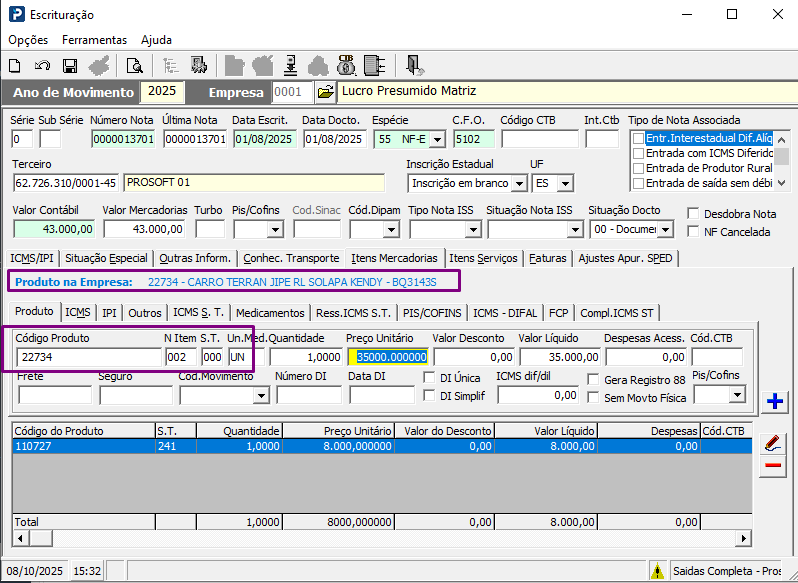Open the UF state dropdown
Image resolution: width=798 pixels, height=583 pixels.
[565, 184]
